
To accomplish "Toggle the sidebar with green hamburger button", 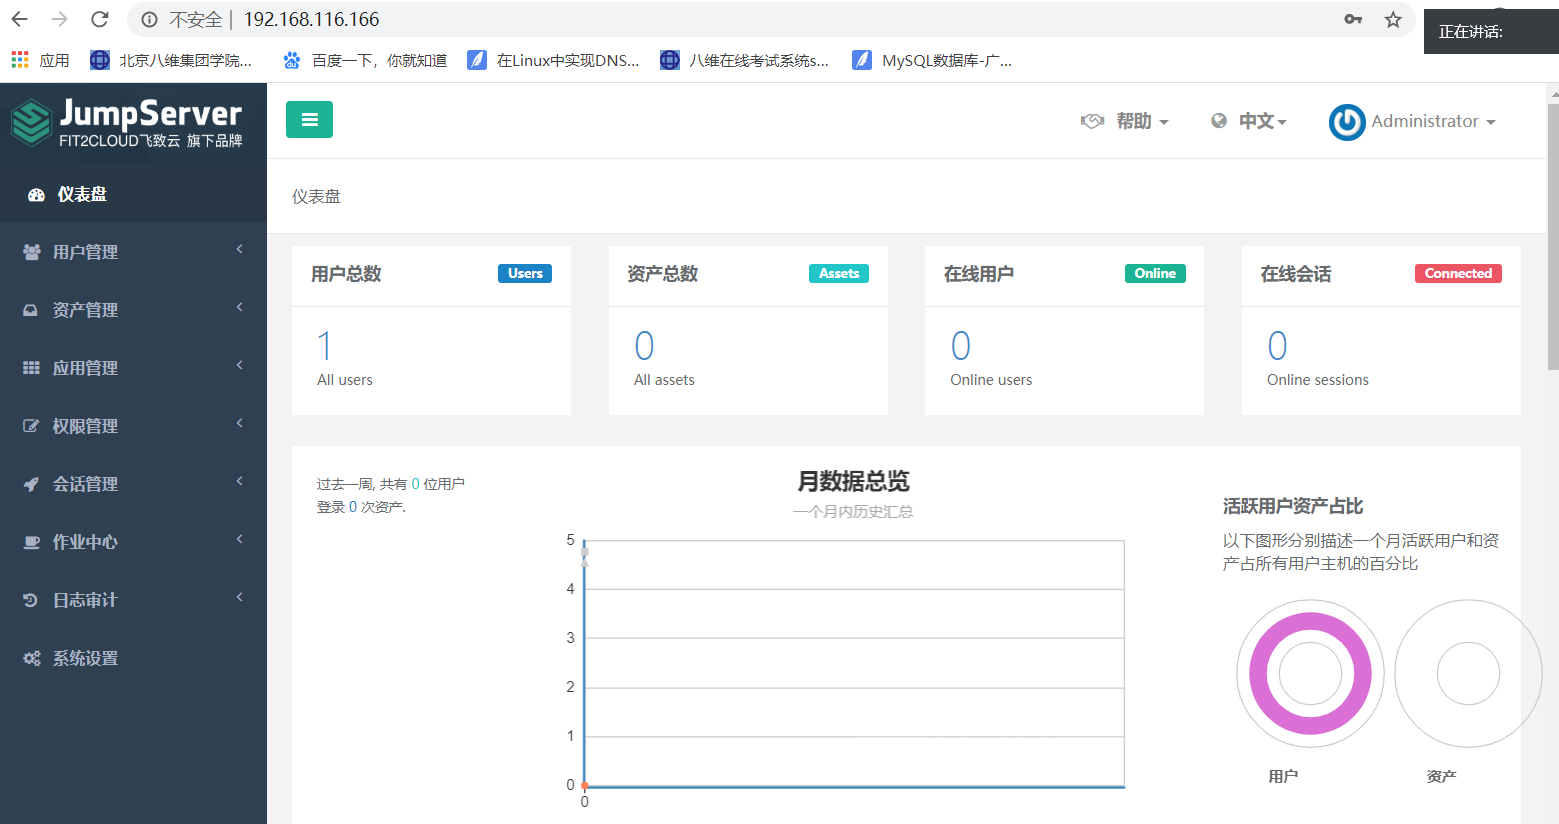I will click(309, 118).
